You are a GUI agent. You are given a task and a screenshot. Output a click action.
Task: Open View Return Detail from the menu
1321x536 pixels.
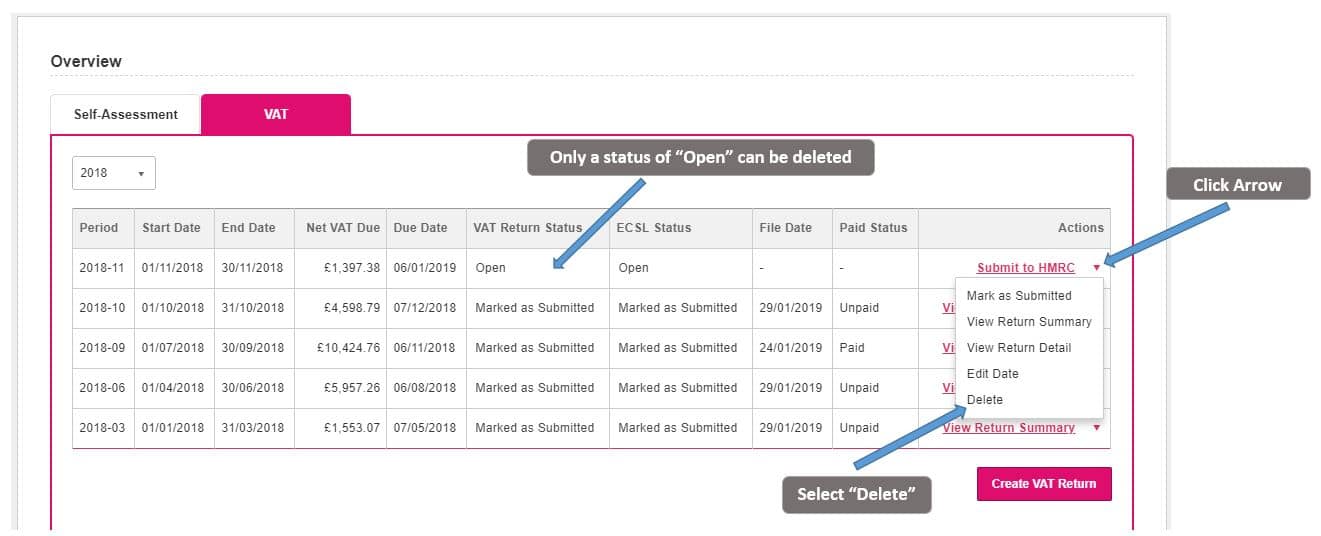1018,348
